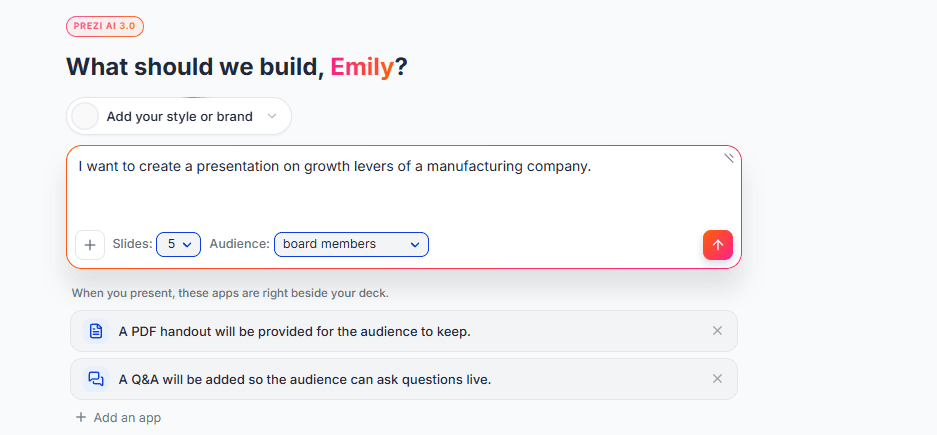
Task: Click the chevron next to slide count 5
Action: (x=186, y=244)
